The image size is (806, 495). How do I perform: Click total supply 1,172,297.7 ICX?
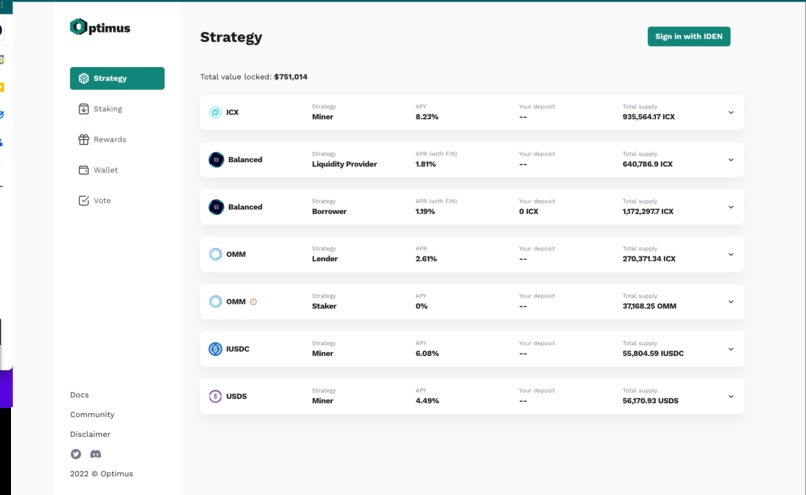click(x=648, y=211)
